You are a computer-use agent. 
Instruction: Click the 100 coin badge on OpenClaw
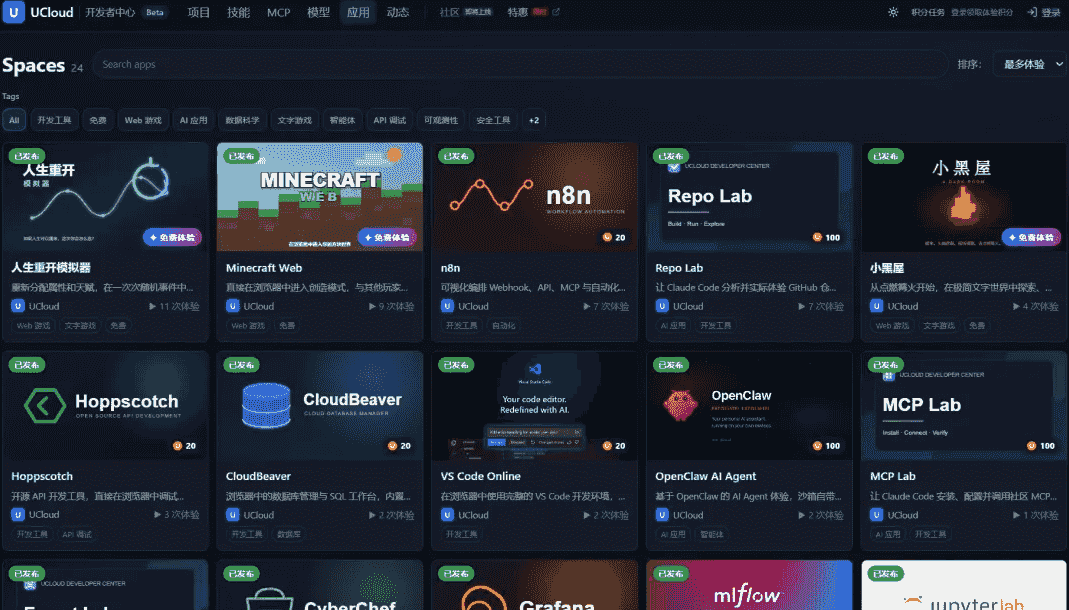tap(826, 446)
